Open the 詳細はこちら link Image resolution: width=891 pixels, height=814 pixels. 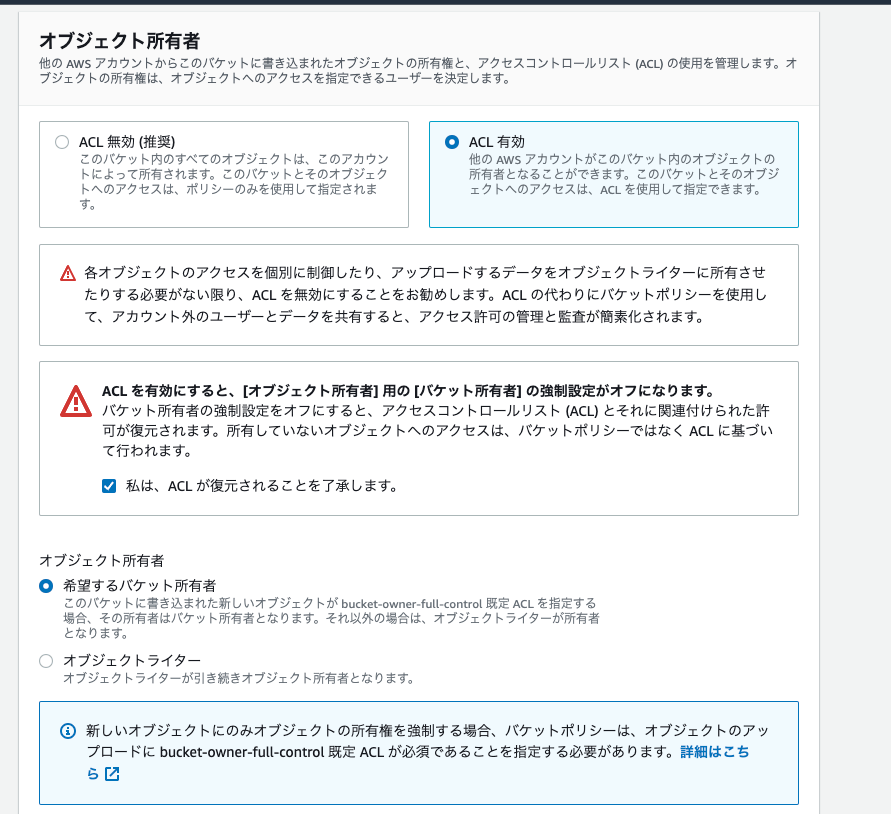pos(714,752)
